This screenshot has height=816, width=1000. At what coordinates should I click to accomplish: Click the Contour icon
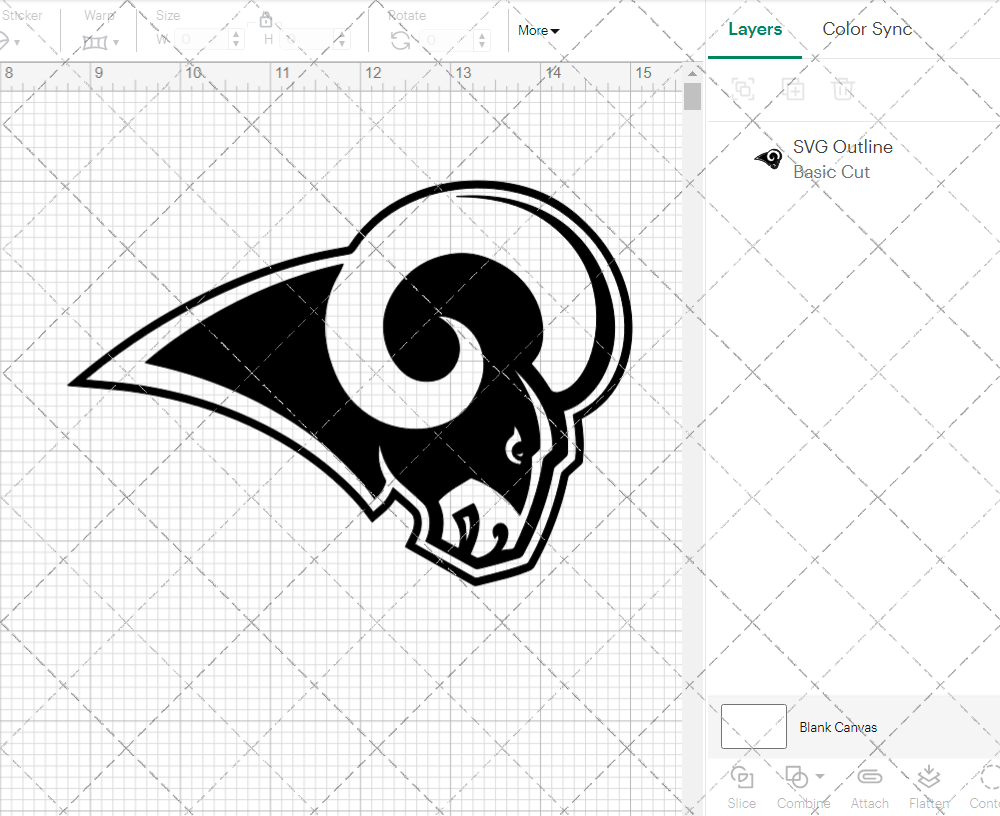[988, 777]
